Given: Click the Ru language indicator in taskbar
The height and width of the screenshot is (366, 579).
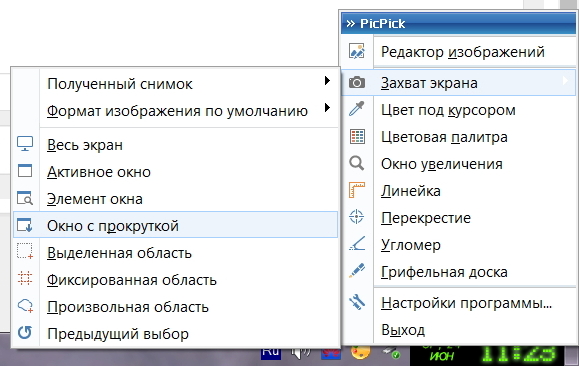Looking at the screenshot, I should pyautogui.click(x=271, y=353).
